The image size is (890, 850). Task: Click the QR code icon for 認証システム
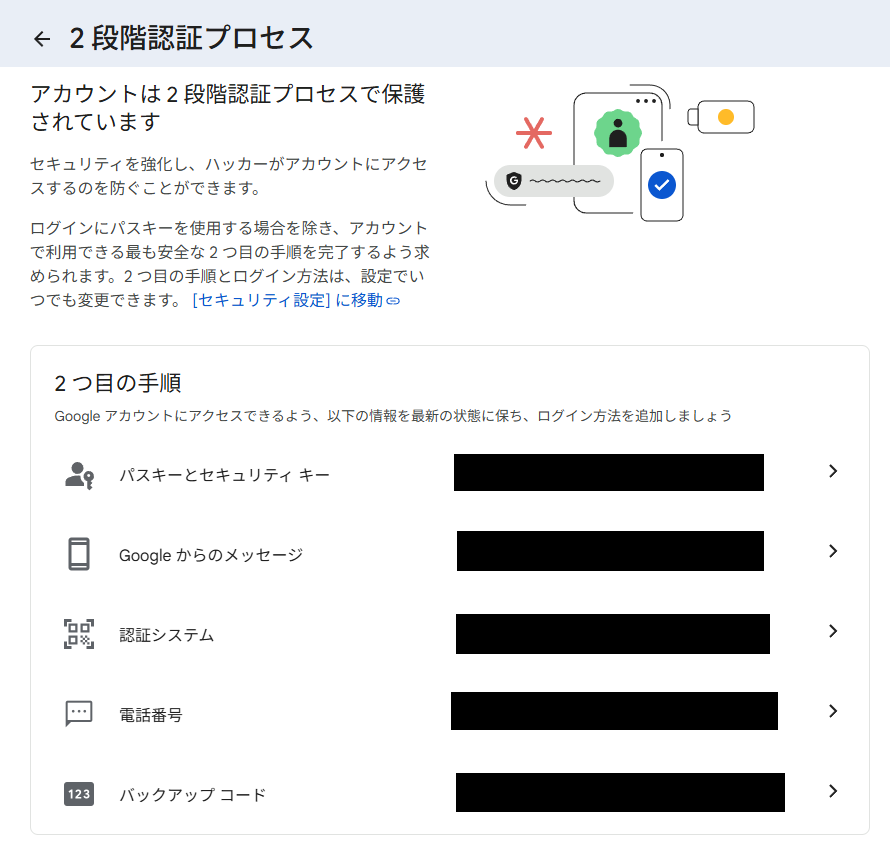click(79, 634)
